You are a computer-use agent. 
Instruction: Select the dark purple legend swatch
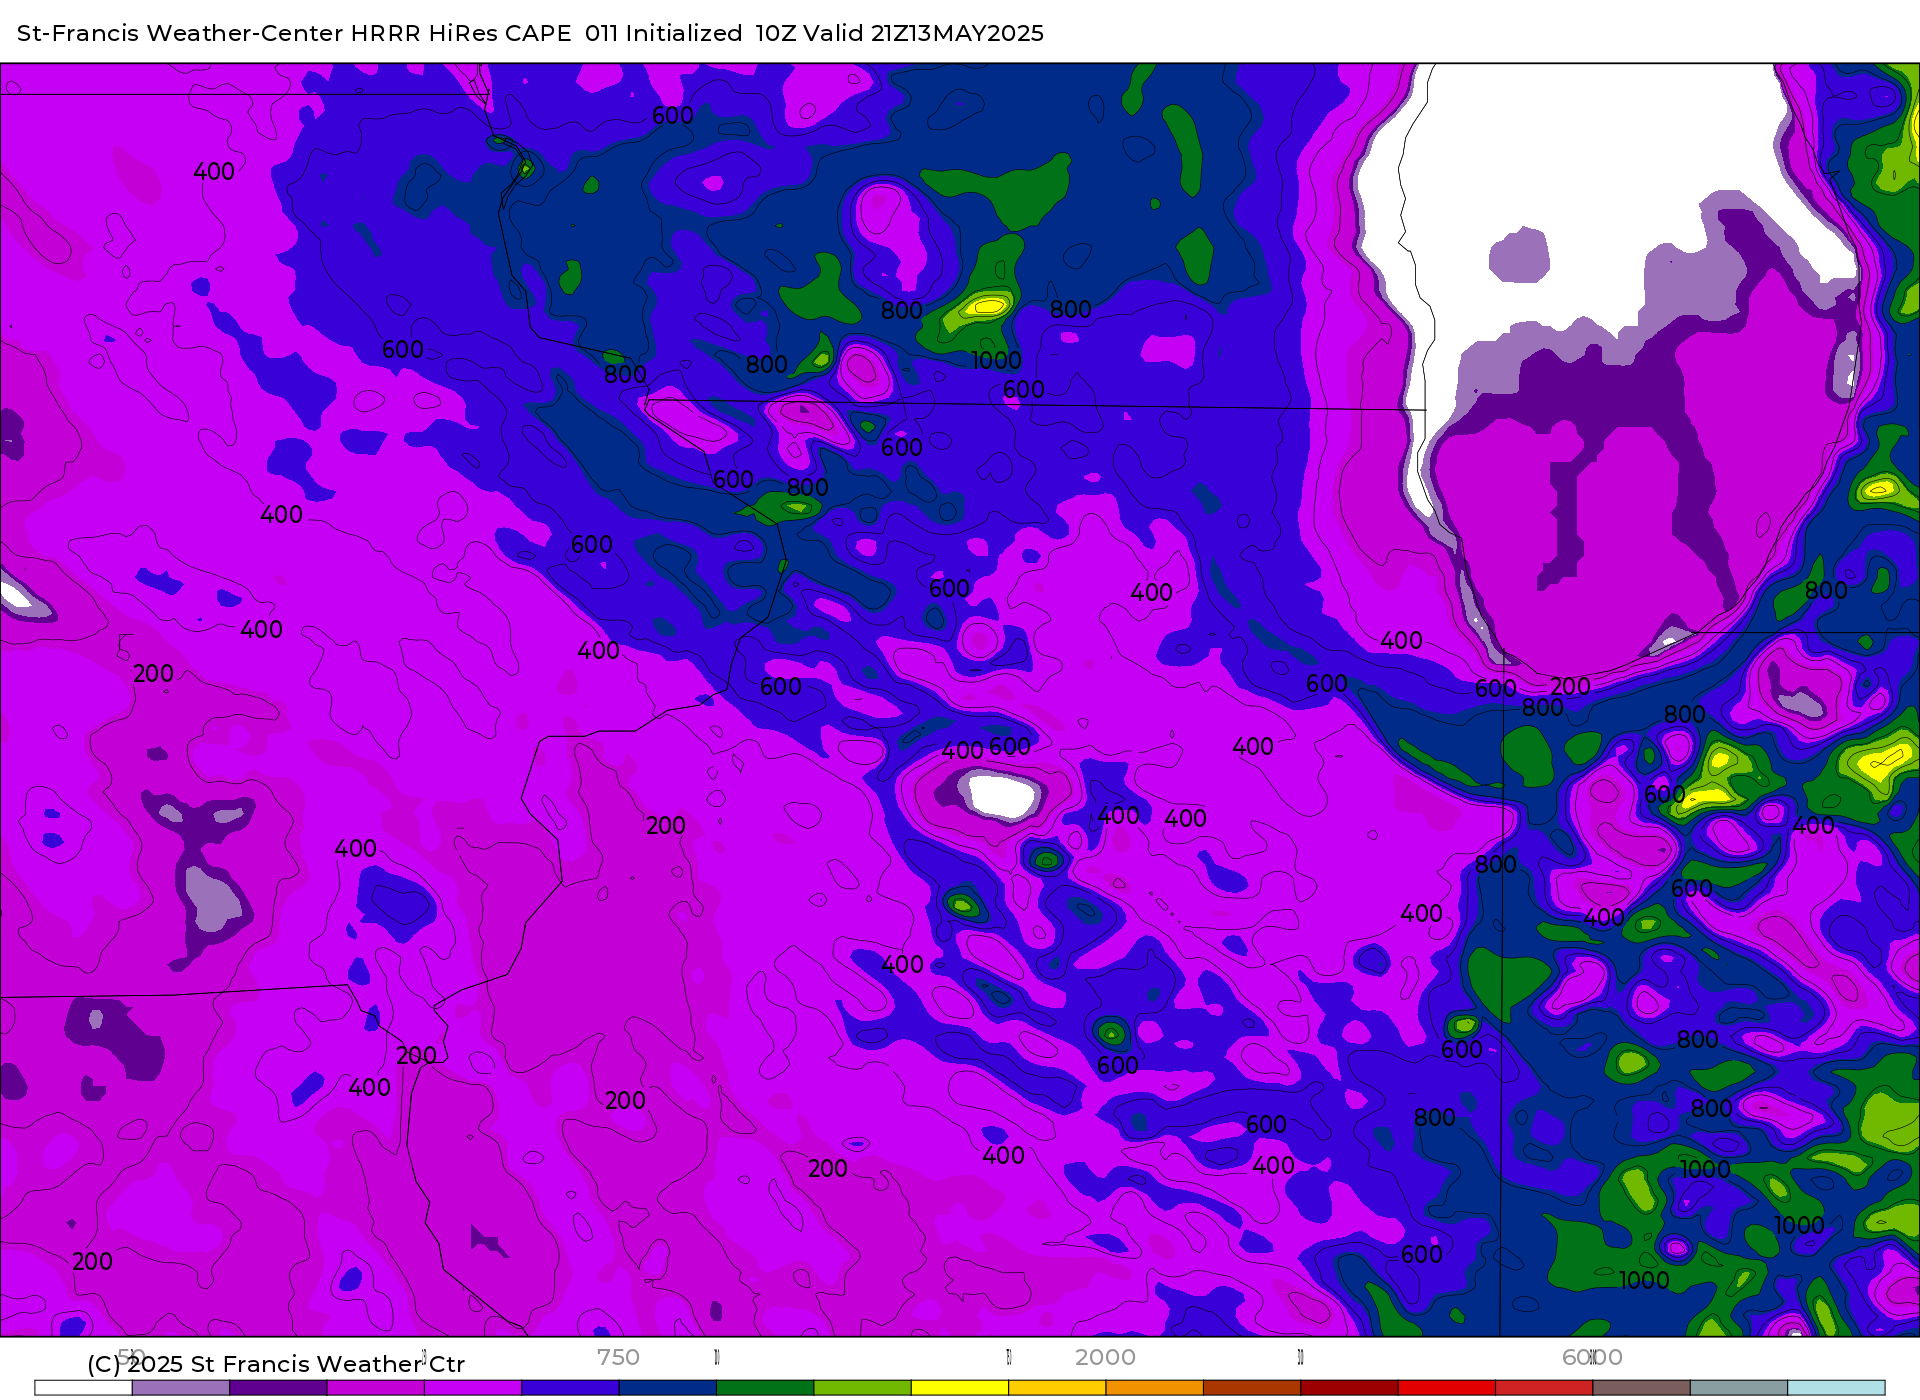[278, 1388]
